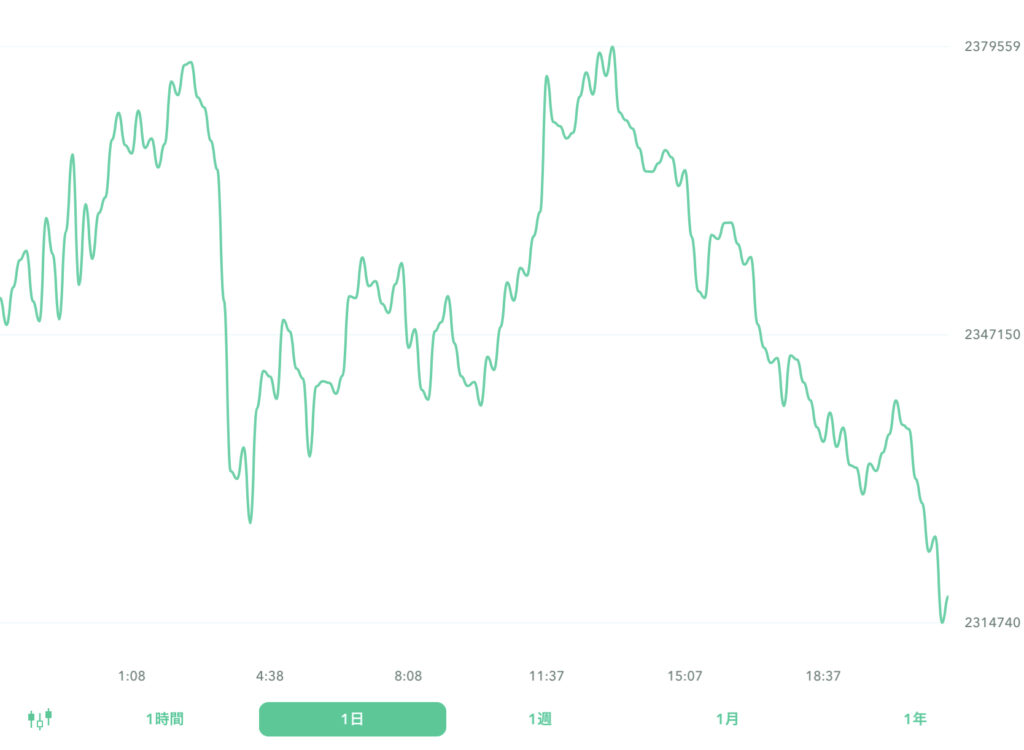Click the 2379559 price axis label

[992, 46]
